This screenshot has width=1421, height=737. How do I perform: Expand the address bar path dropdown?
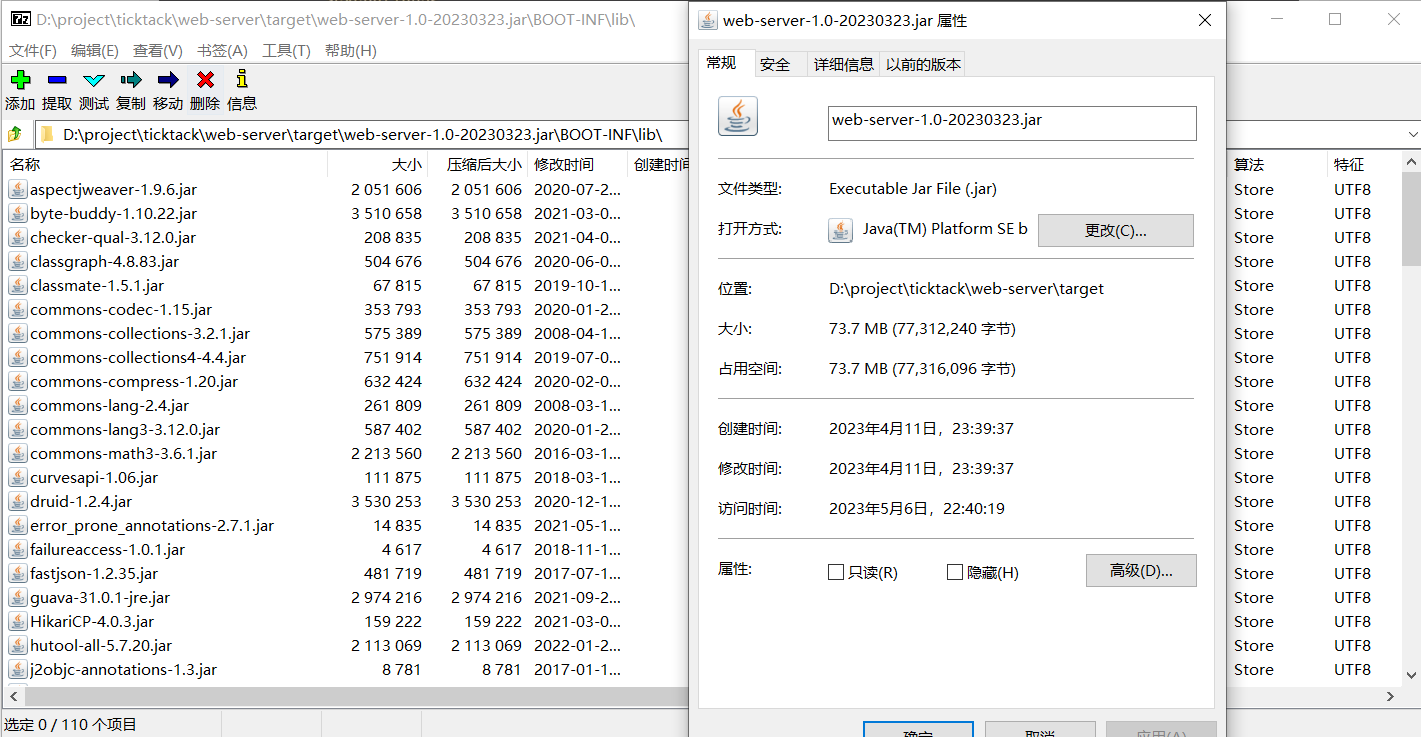1413,134
